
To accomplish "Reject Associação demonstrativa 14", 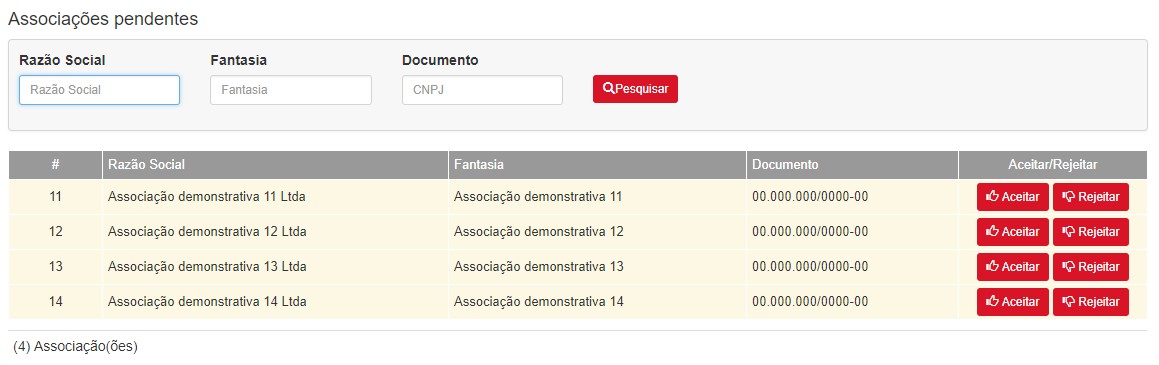I will pyautogui.click(x=1091, y=301).
